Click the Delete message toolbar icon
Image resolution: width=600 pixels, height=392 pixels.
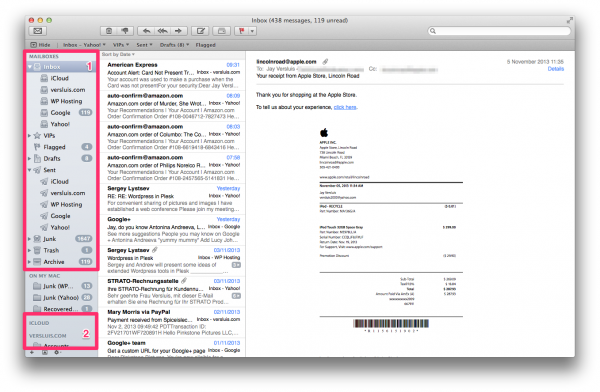[109, 31]
